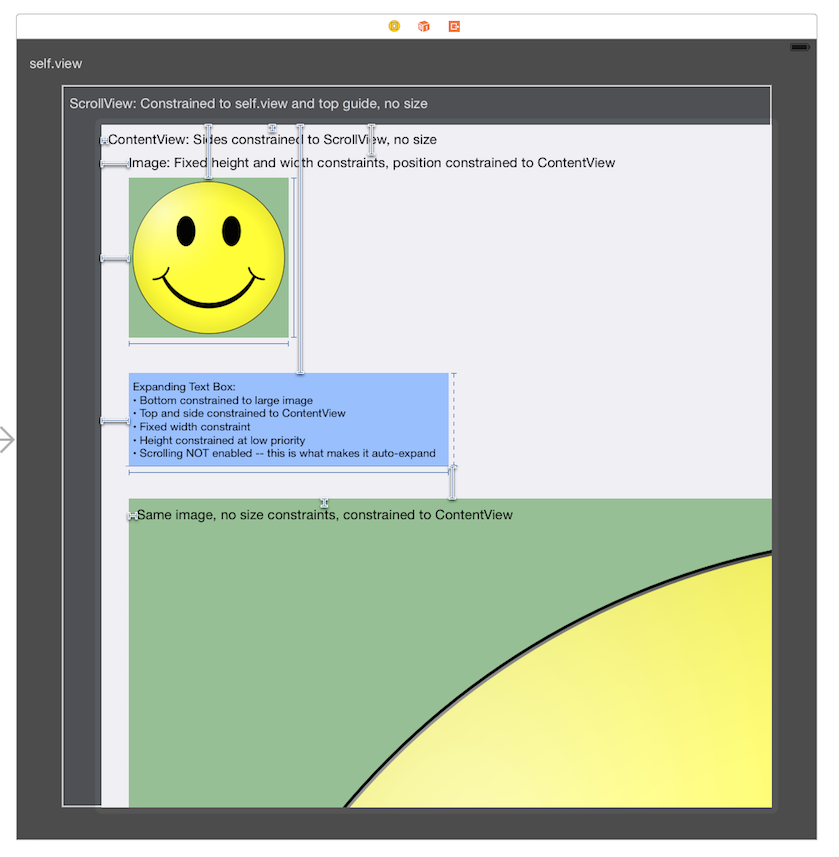Select the height constraint bar right of the small smiley

pyautogui.click(x=294, y=257)
